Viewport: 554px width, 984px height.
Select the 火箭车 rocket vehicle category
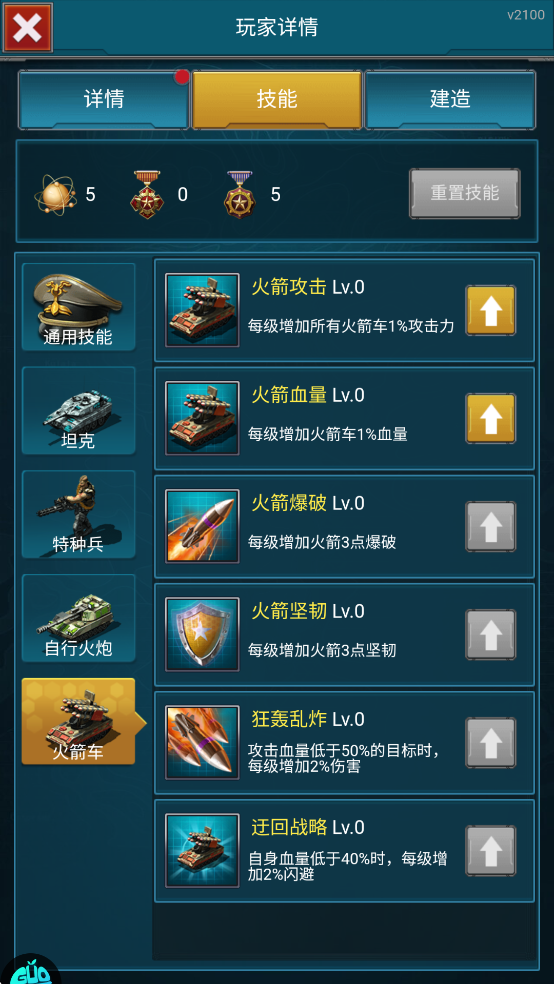click(78, 721)
